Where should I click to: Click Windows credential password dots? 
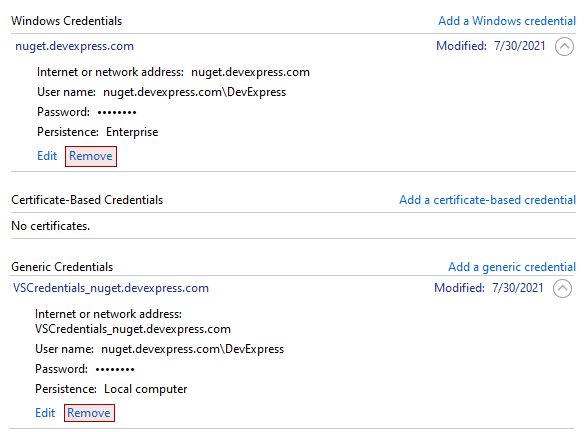(x=117, y=112)
